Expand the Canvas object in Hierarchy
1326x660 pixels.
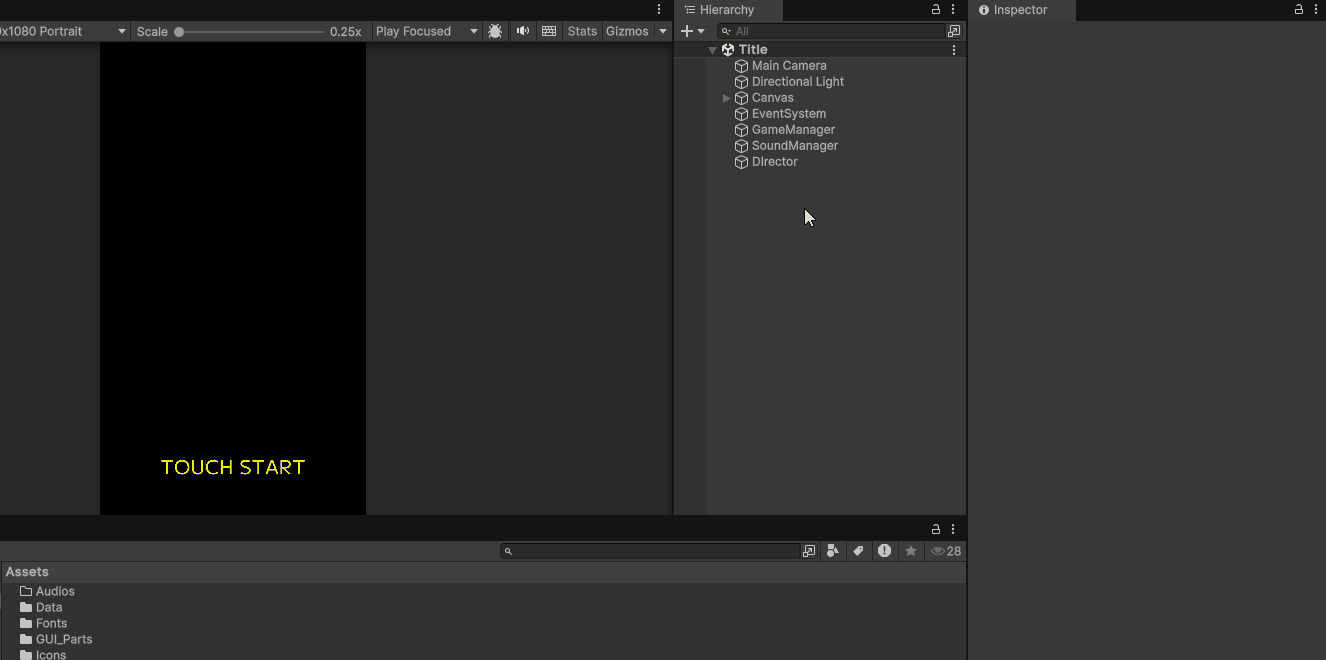[x=726, y=98]
